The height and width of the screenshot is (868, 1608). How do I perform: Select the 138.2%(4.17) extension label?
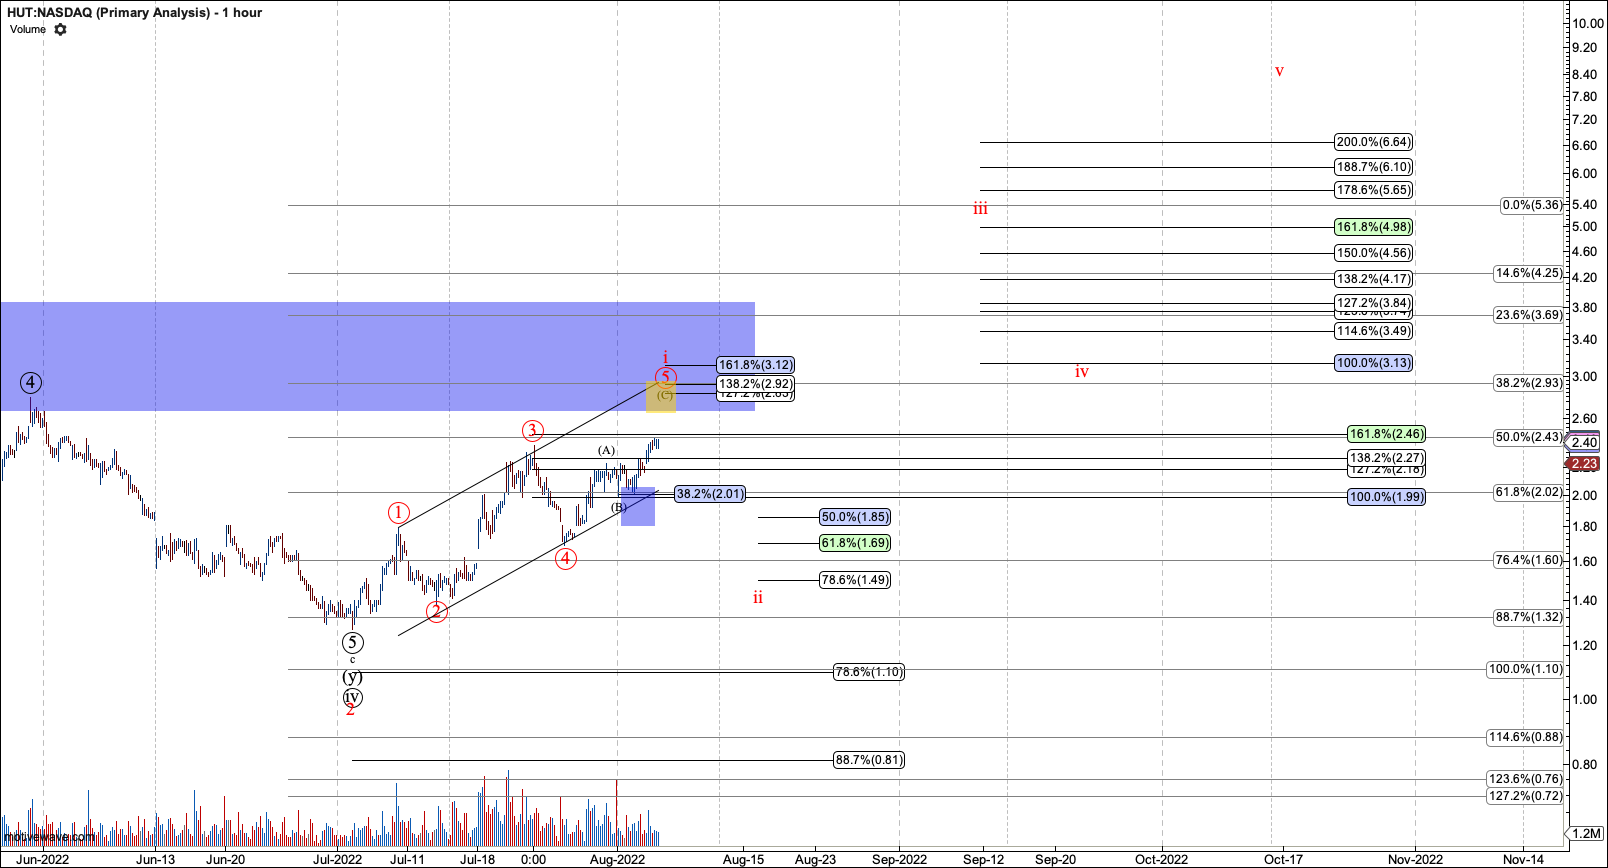coord(1374,279)
